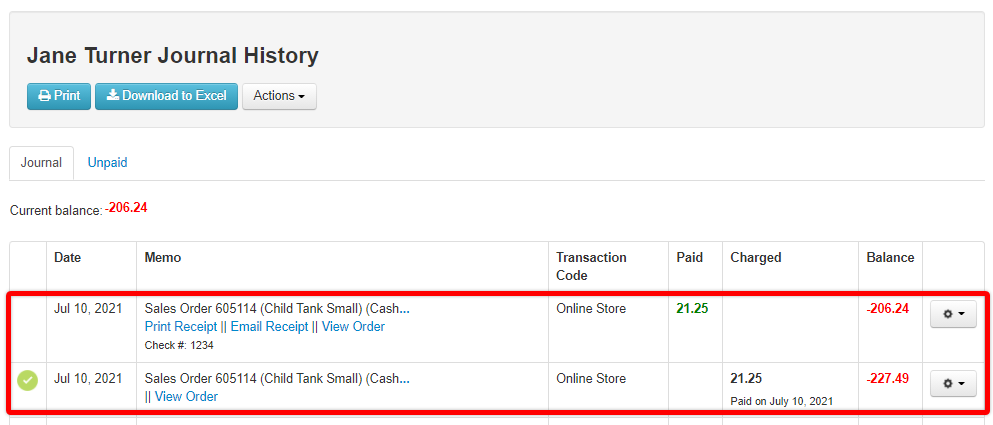Open View Order link beside Email Receipt
Viewport: 993px width, 425px height.
pyautogui.click(x=353, y=327)
